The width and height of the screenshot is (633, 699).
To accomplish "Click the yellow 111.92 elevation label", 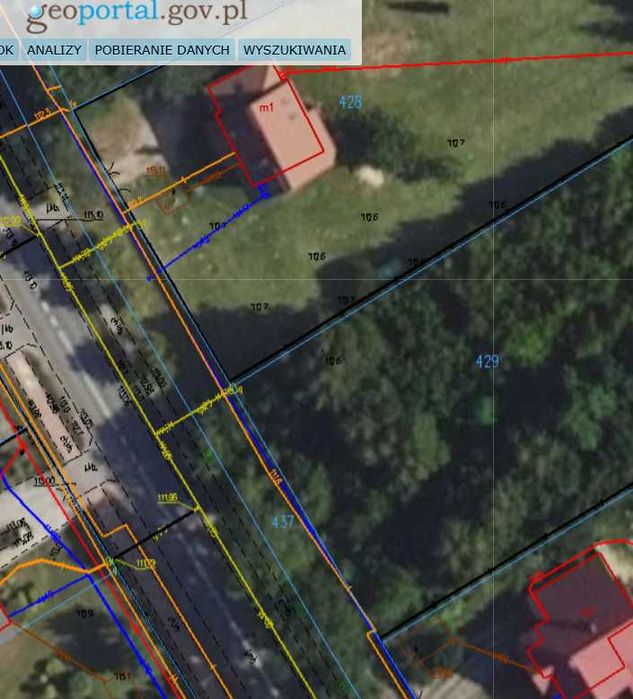I will coord(146,564).
